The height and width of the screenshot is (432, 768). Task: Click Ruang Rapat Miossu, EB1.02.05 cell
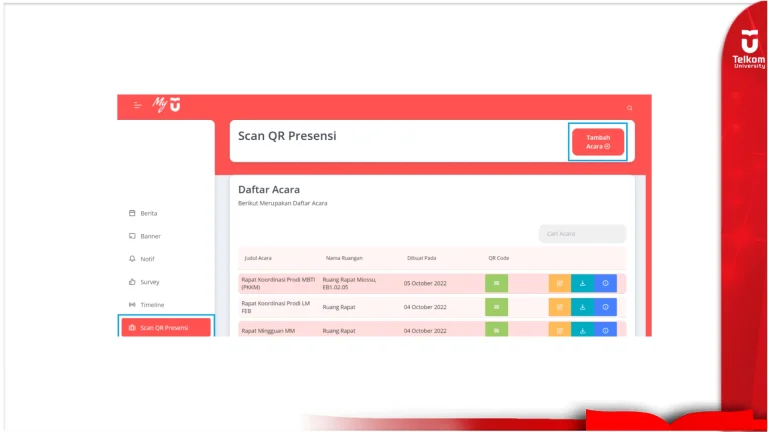point(349,283)
